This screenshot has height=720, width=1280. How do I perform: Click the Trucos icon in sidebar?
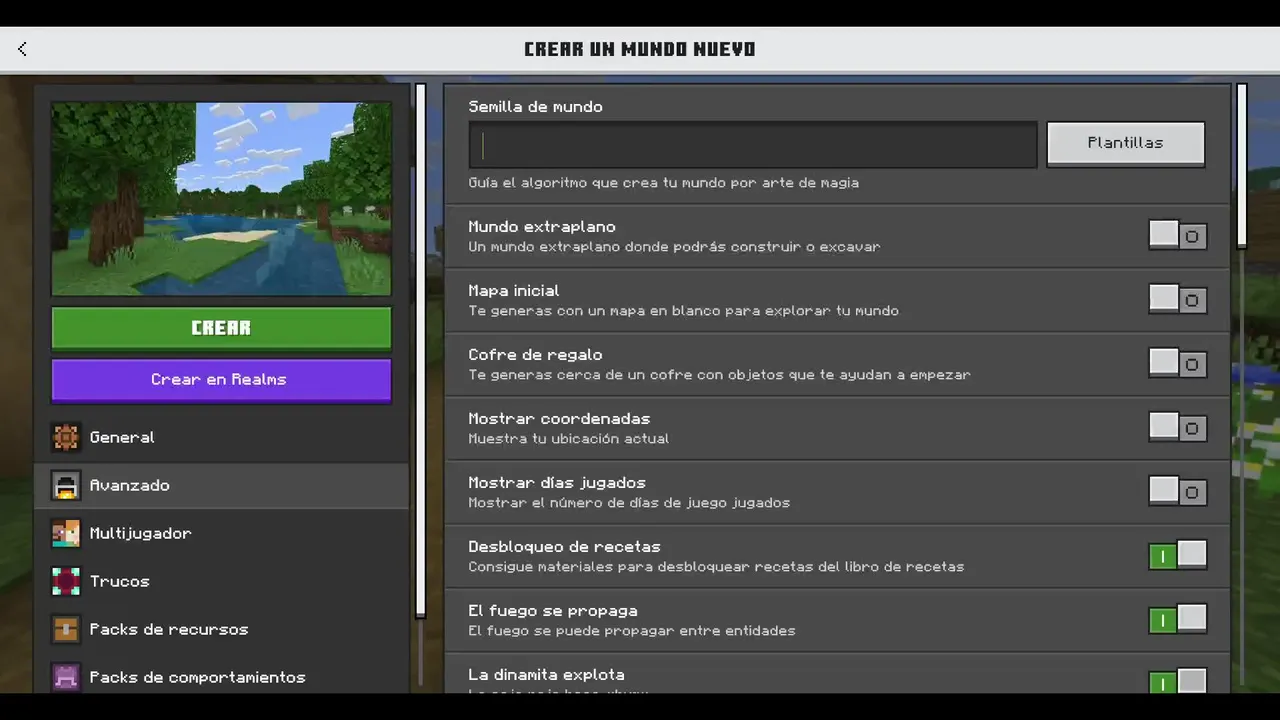coord(66,581)
